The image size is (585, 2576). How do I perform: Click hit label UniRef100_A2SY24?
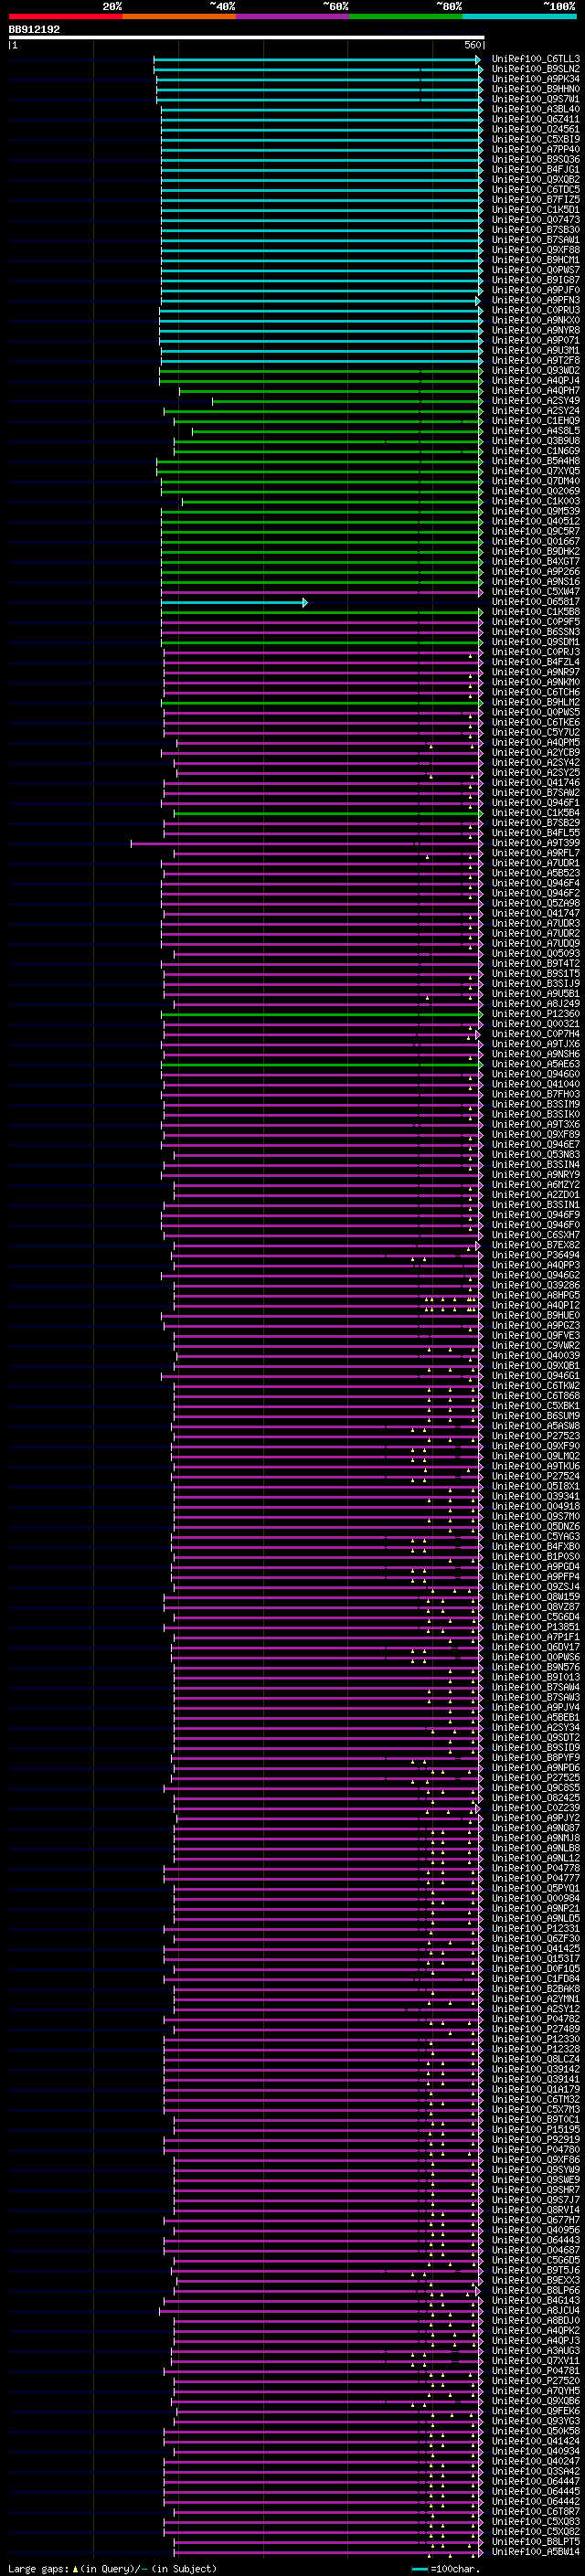[535, 411]
